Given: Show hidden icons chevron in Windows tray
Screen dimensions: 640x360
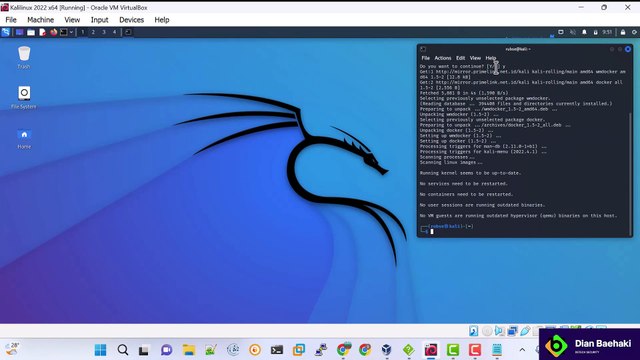Looking at the screenshot, I should pyautogui.click(x=522, y=350).
